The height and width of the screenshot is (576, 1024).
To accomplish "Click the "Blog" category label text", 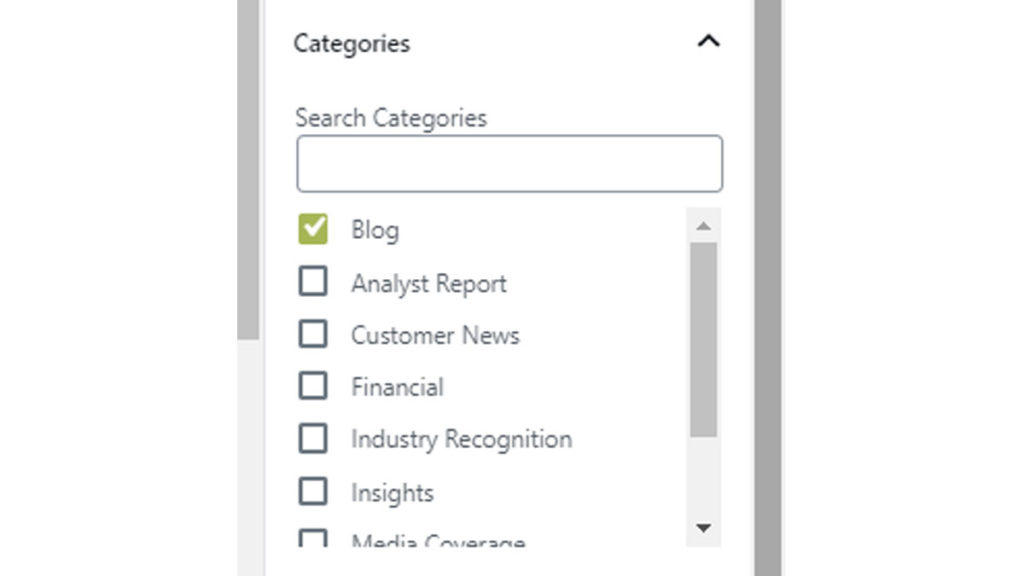I will [x=375, y=230].
